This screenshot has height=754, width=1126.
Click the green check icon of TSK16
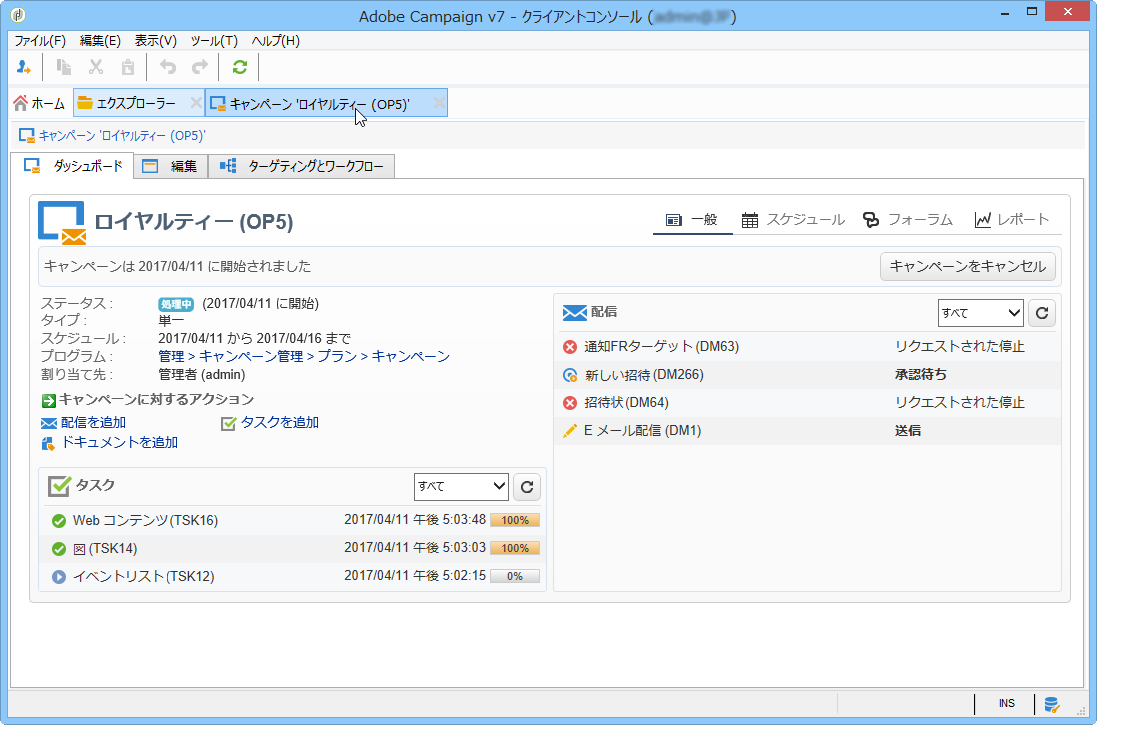(x=59, y=521)
